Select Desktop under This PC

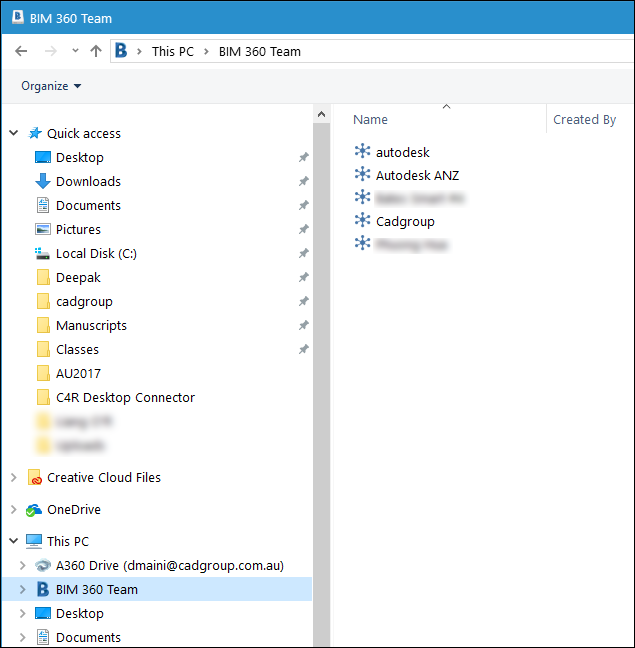point(80,613)
